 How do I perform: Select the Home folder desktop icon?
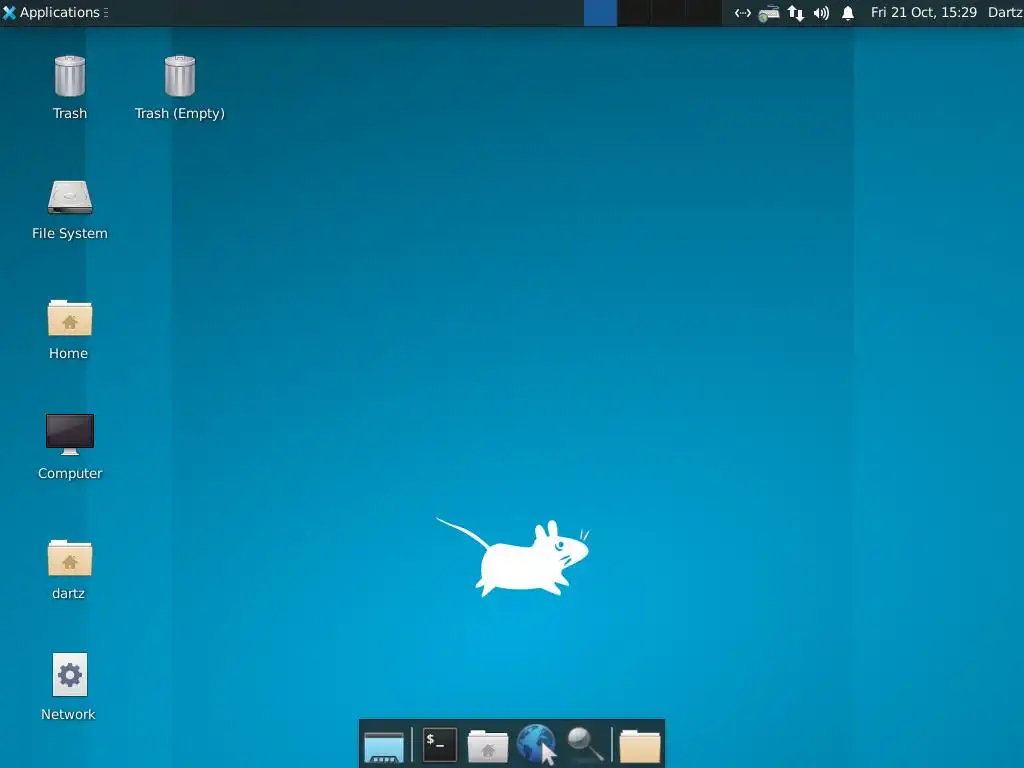click(70, 318)
